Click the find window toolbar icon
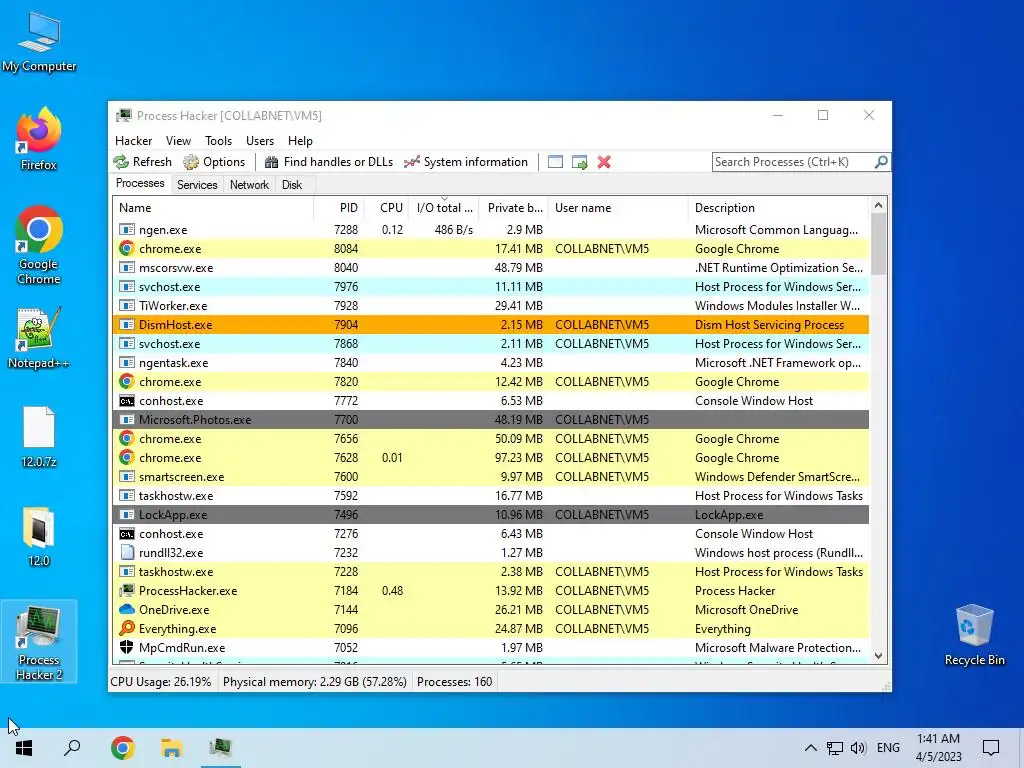 tap(555, 162)
